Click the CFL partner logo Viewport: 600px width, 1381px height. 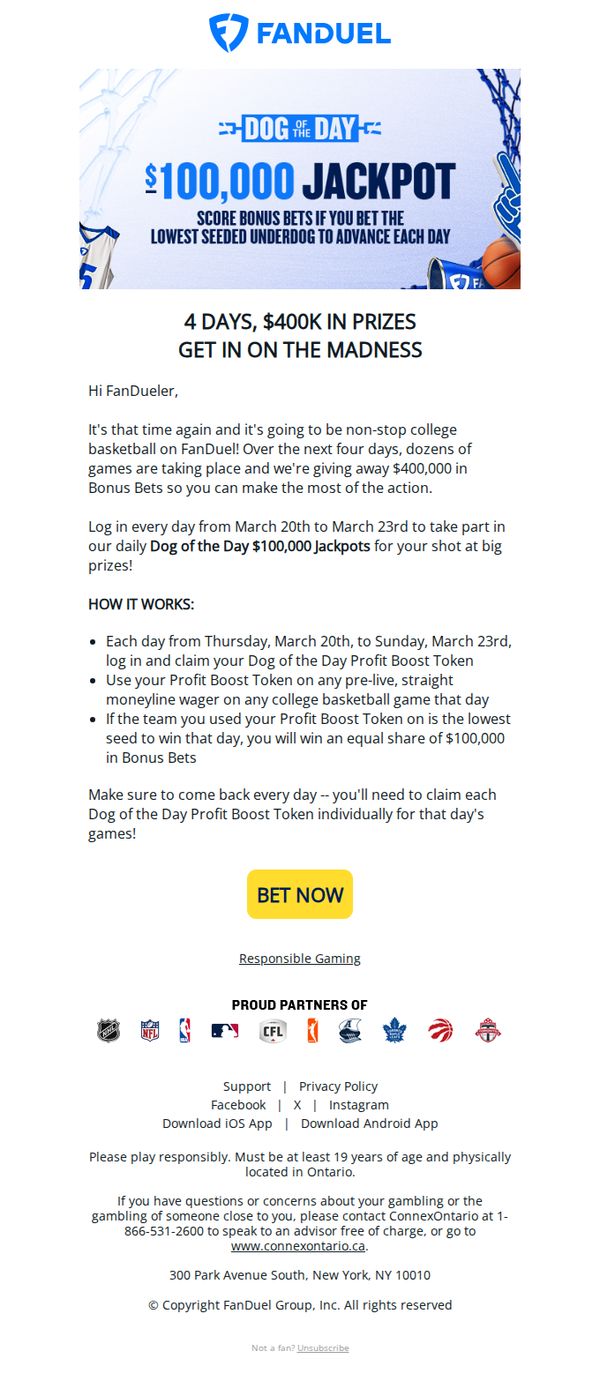(273, 1031)
